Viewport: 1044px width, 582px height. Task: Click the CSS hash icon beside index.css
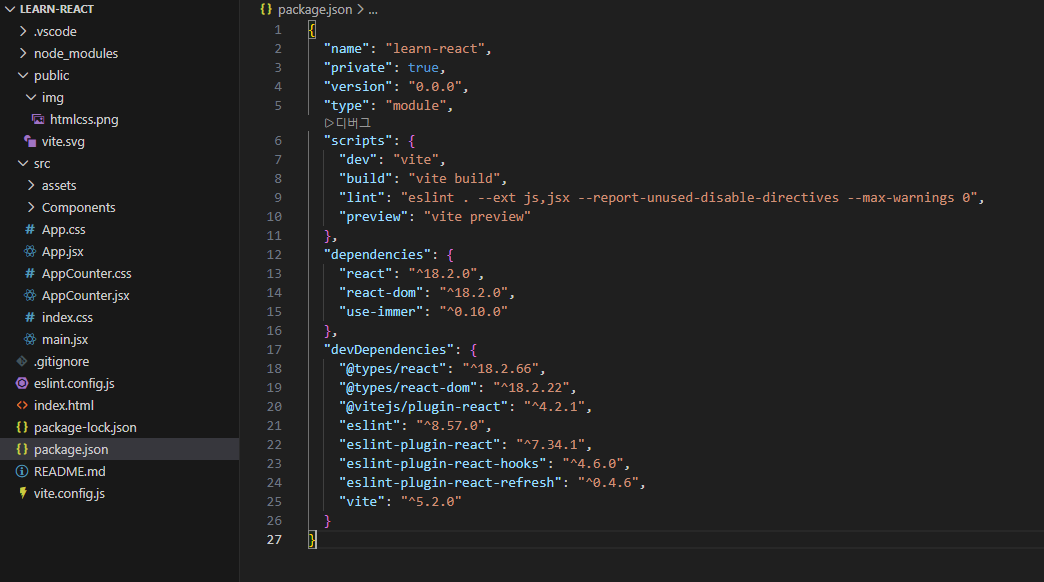click(x=30, y=317)
